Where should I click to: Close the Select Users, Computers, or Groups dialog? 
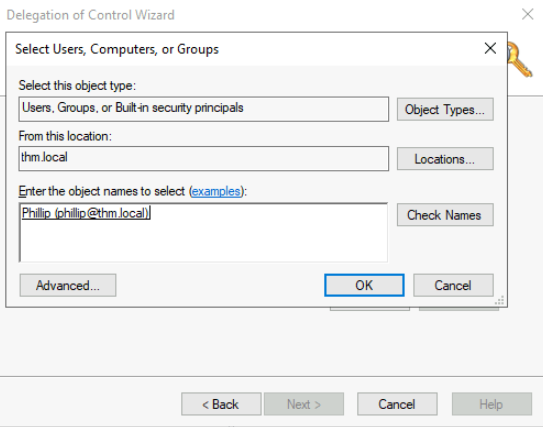[490, 48]
